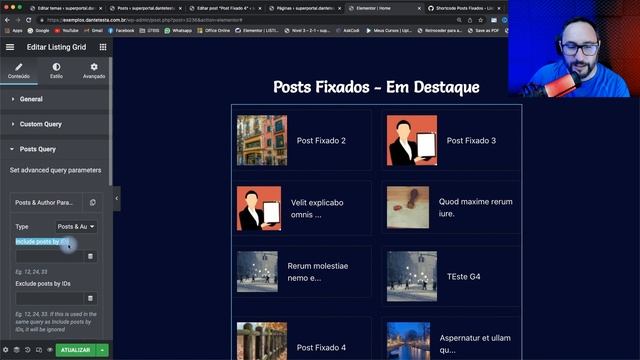Open the widgets grid panel icon
Screen dimensions: 640x360
(103, 47)
